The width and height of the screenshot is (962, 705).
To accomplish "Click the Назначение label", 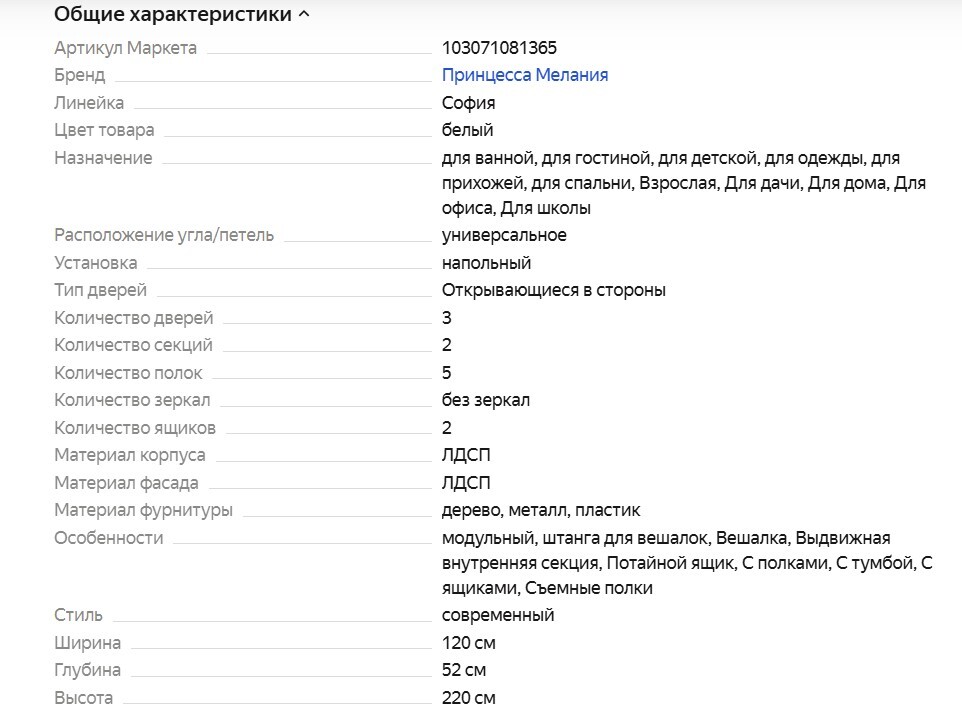I will click(x=103, y=158).
